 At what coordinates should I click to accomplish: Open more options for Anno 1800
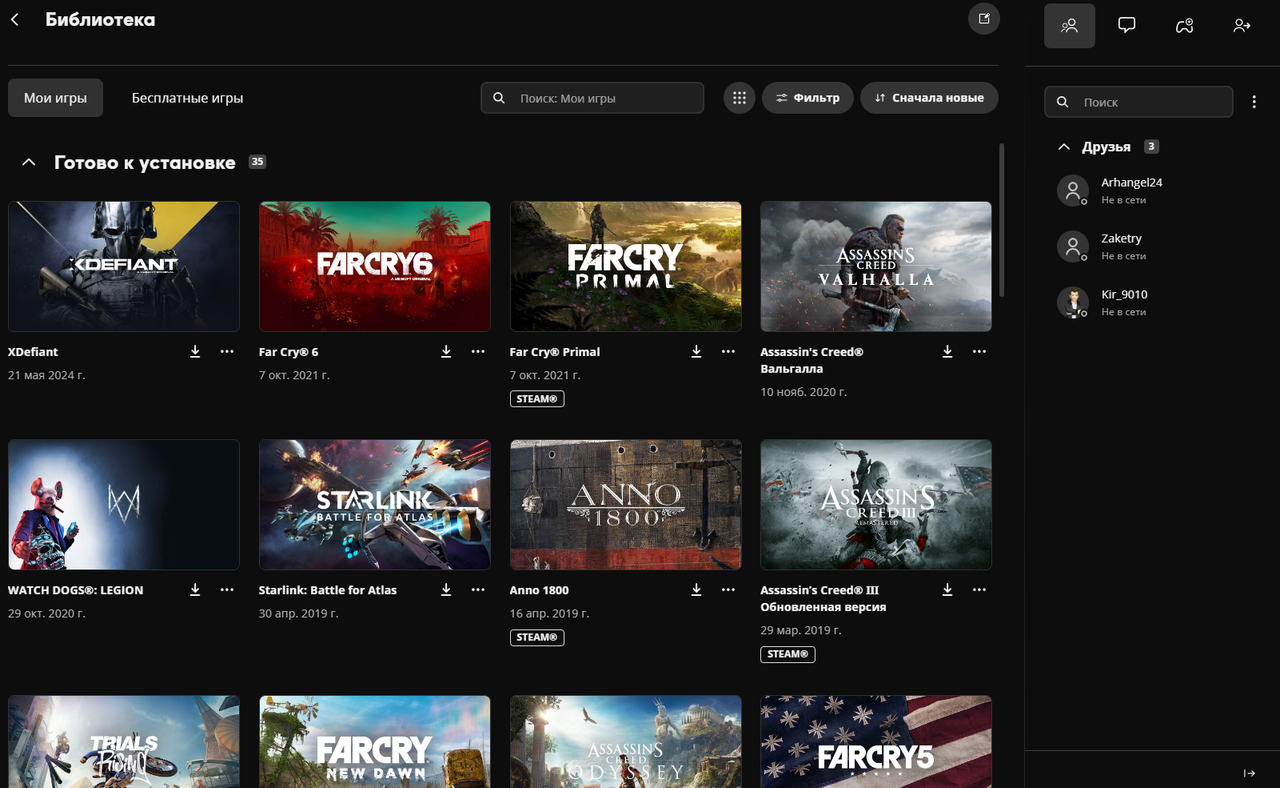click(x=728, y=590)
